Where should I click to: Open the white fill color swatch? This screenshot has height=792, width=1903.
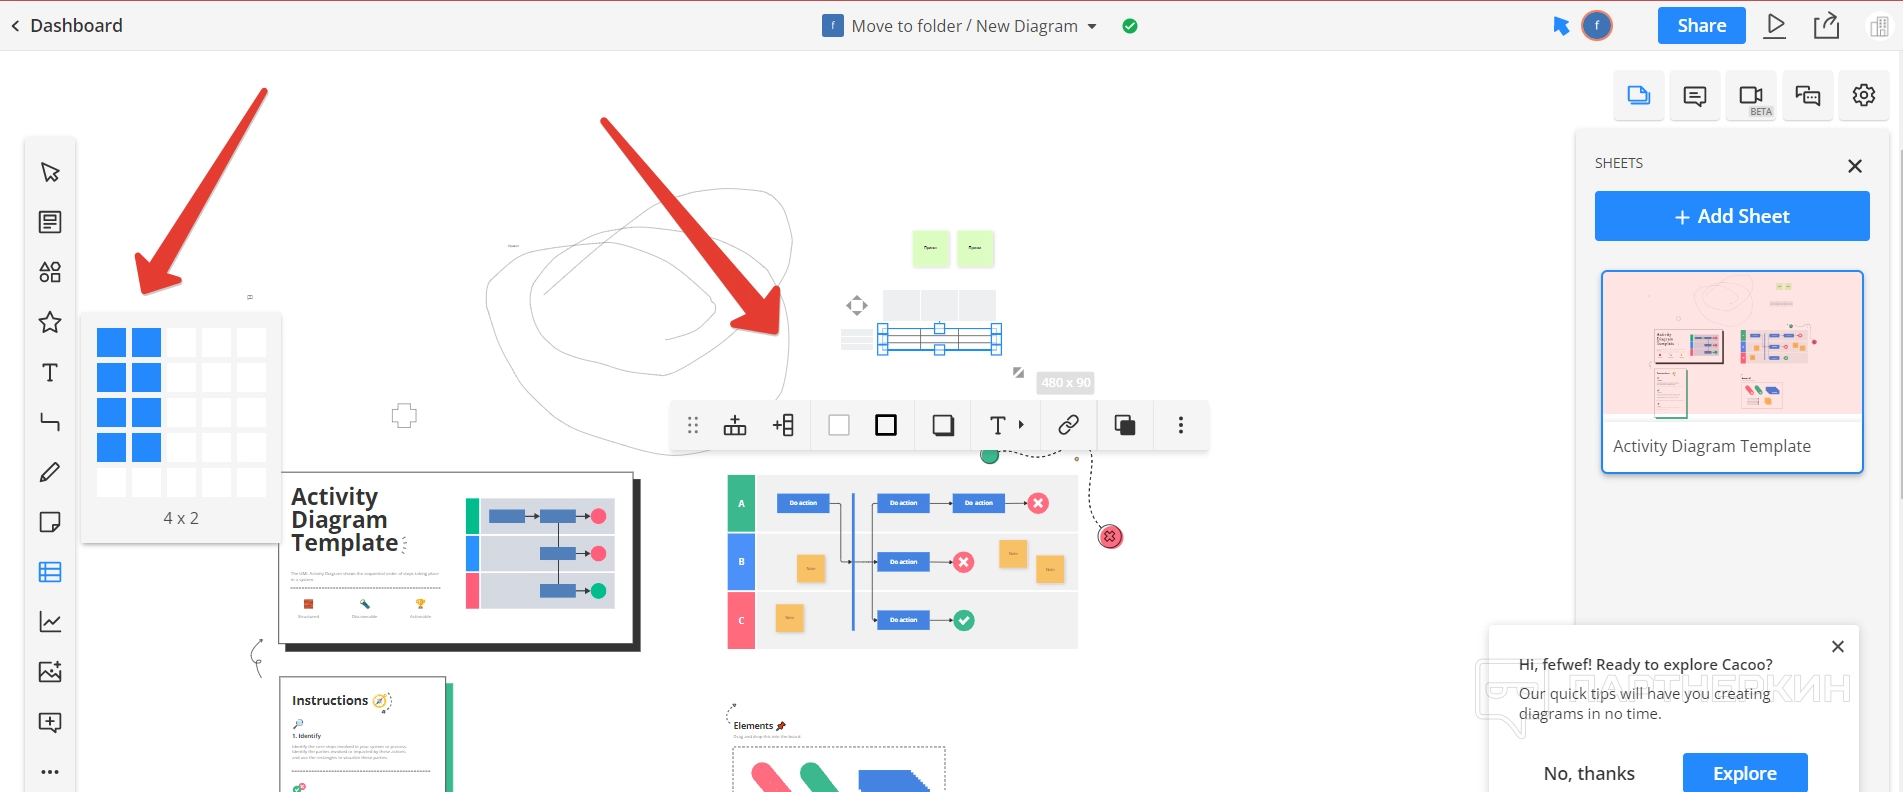[x=839, y=426]
